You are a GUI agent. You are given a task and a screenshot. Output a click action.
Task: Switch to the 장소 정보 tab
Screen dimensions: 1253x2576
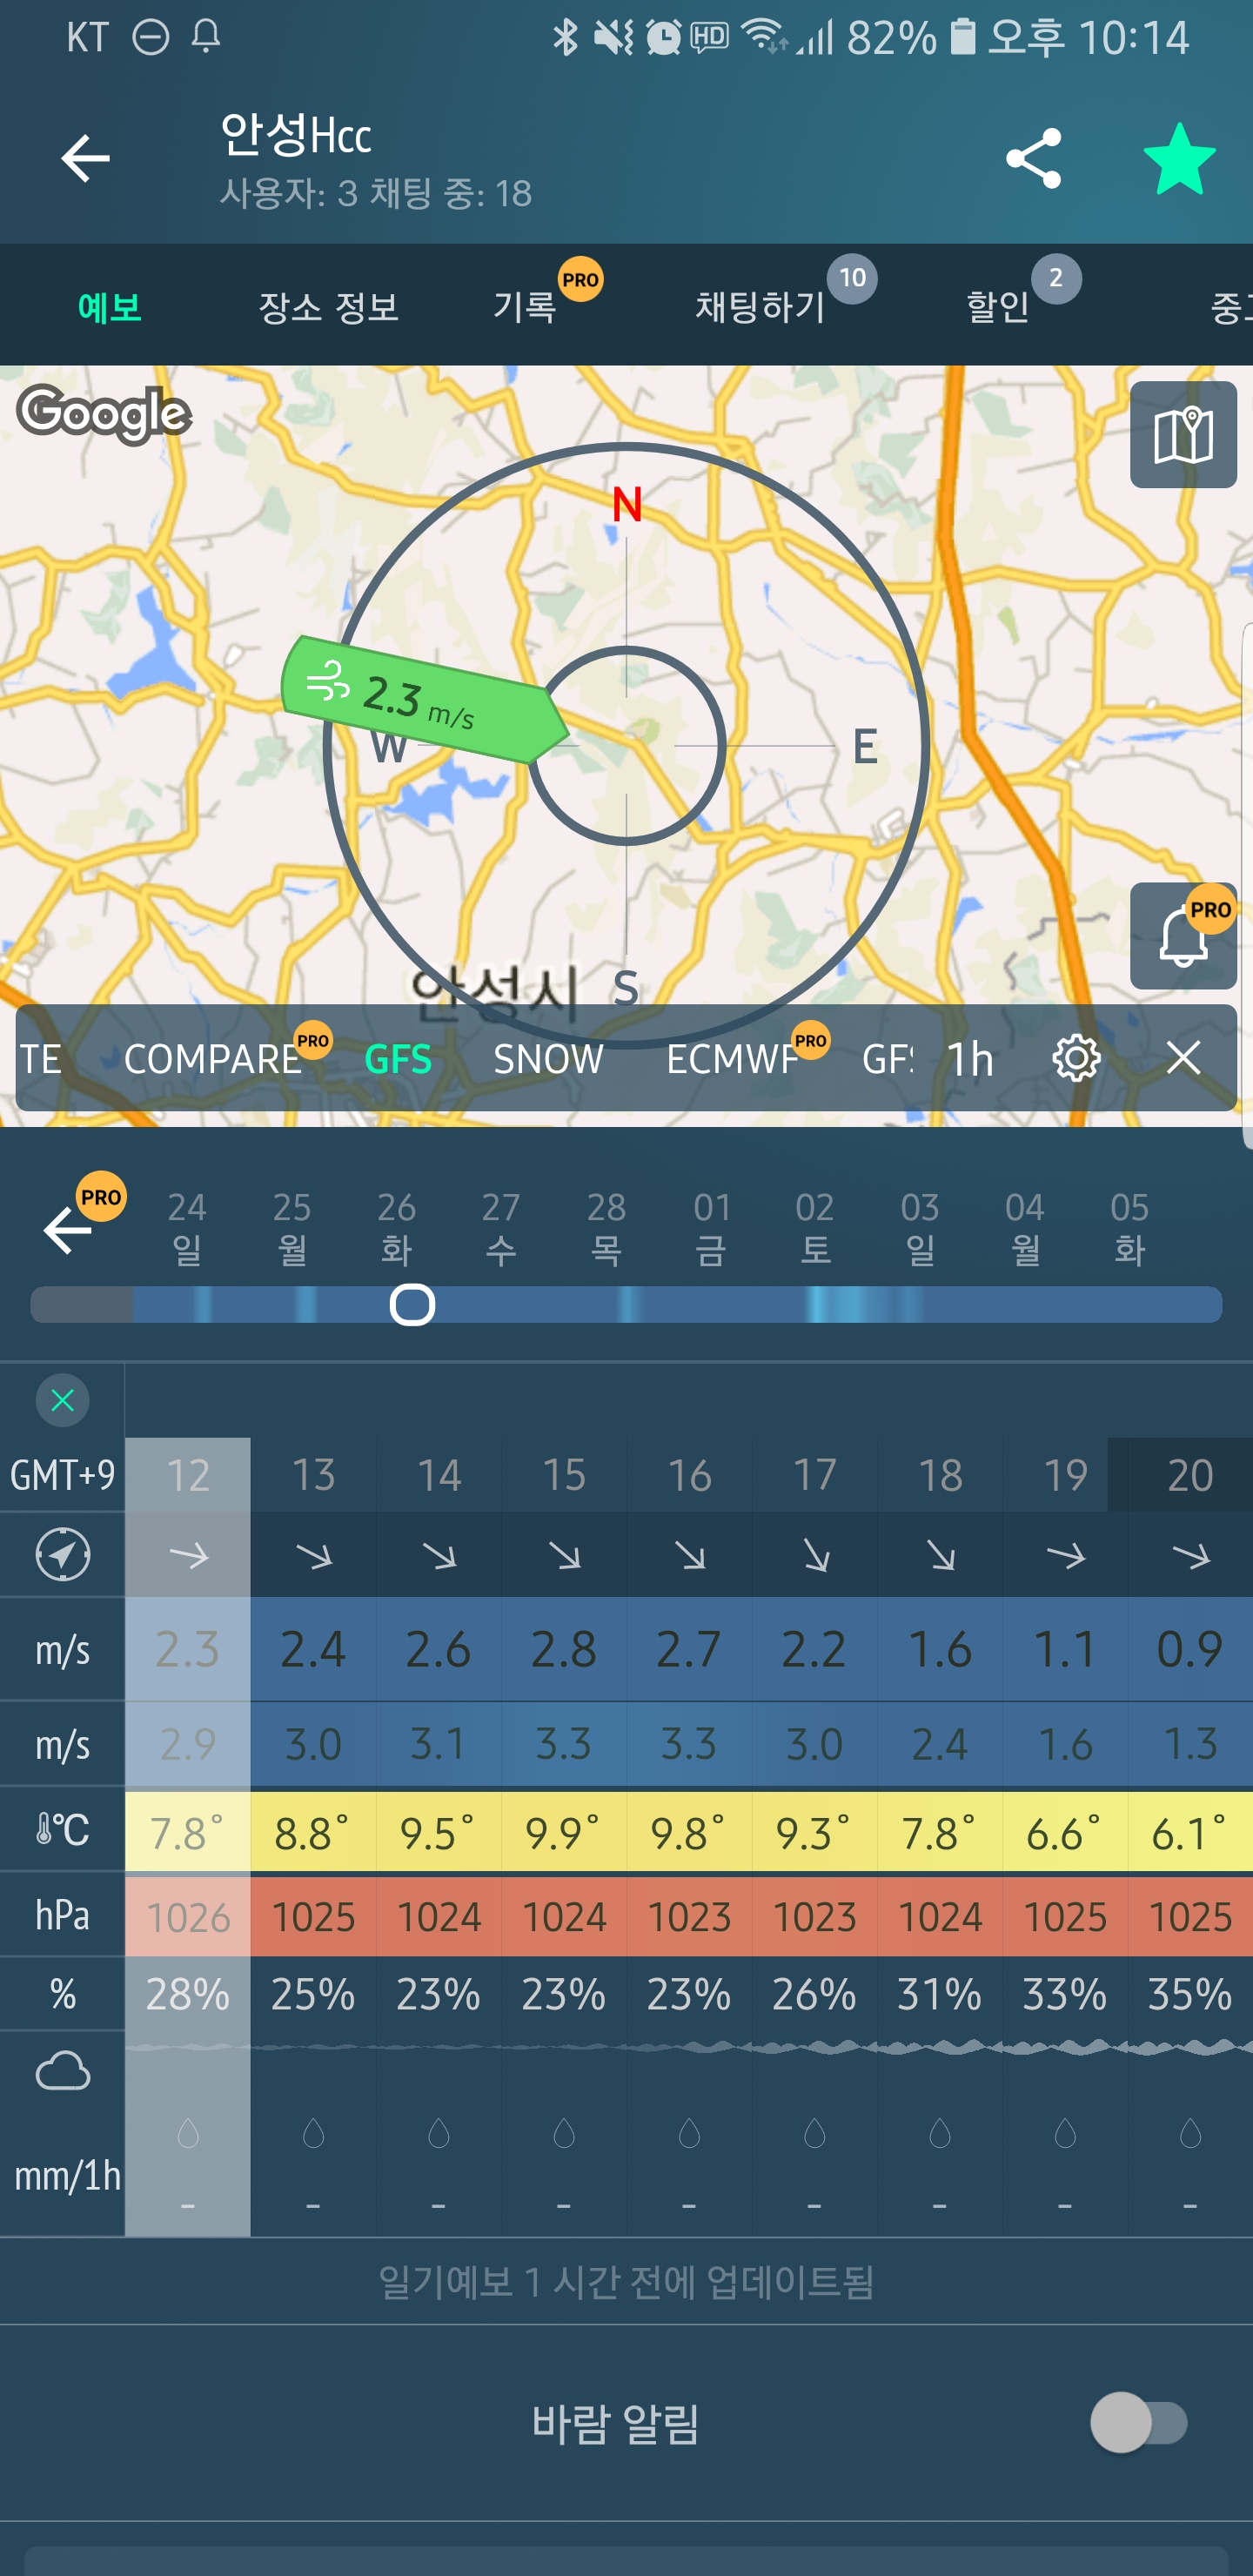(x=329, y=307)
